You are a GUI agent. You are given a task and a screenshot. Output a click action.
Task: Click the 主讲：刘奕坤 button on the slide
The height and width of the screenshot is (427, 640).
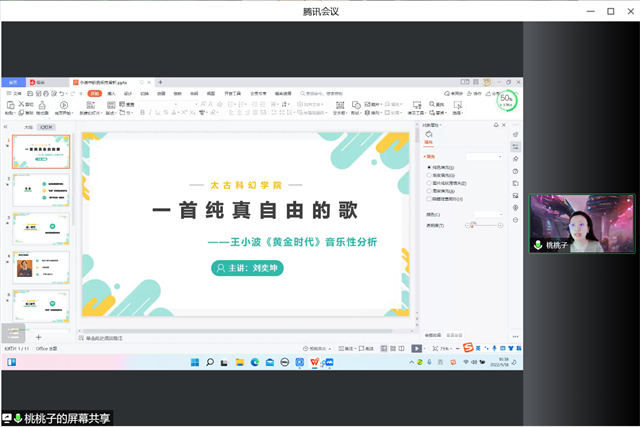pos(247,268)
